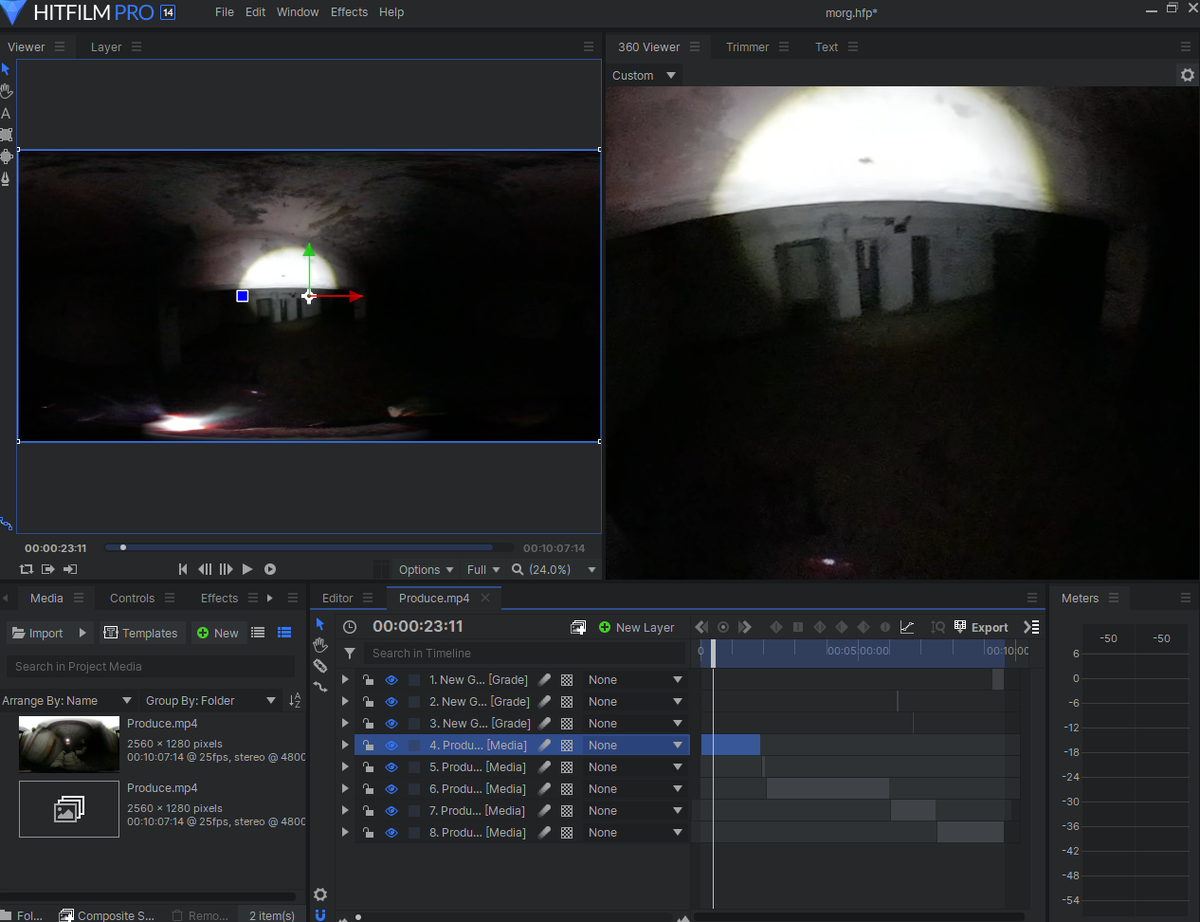Open timeline settings gear at the bottom left

tap(320, 895)
